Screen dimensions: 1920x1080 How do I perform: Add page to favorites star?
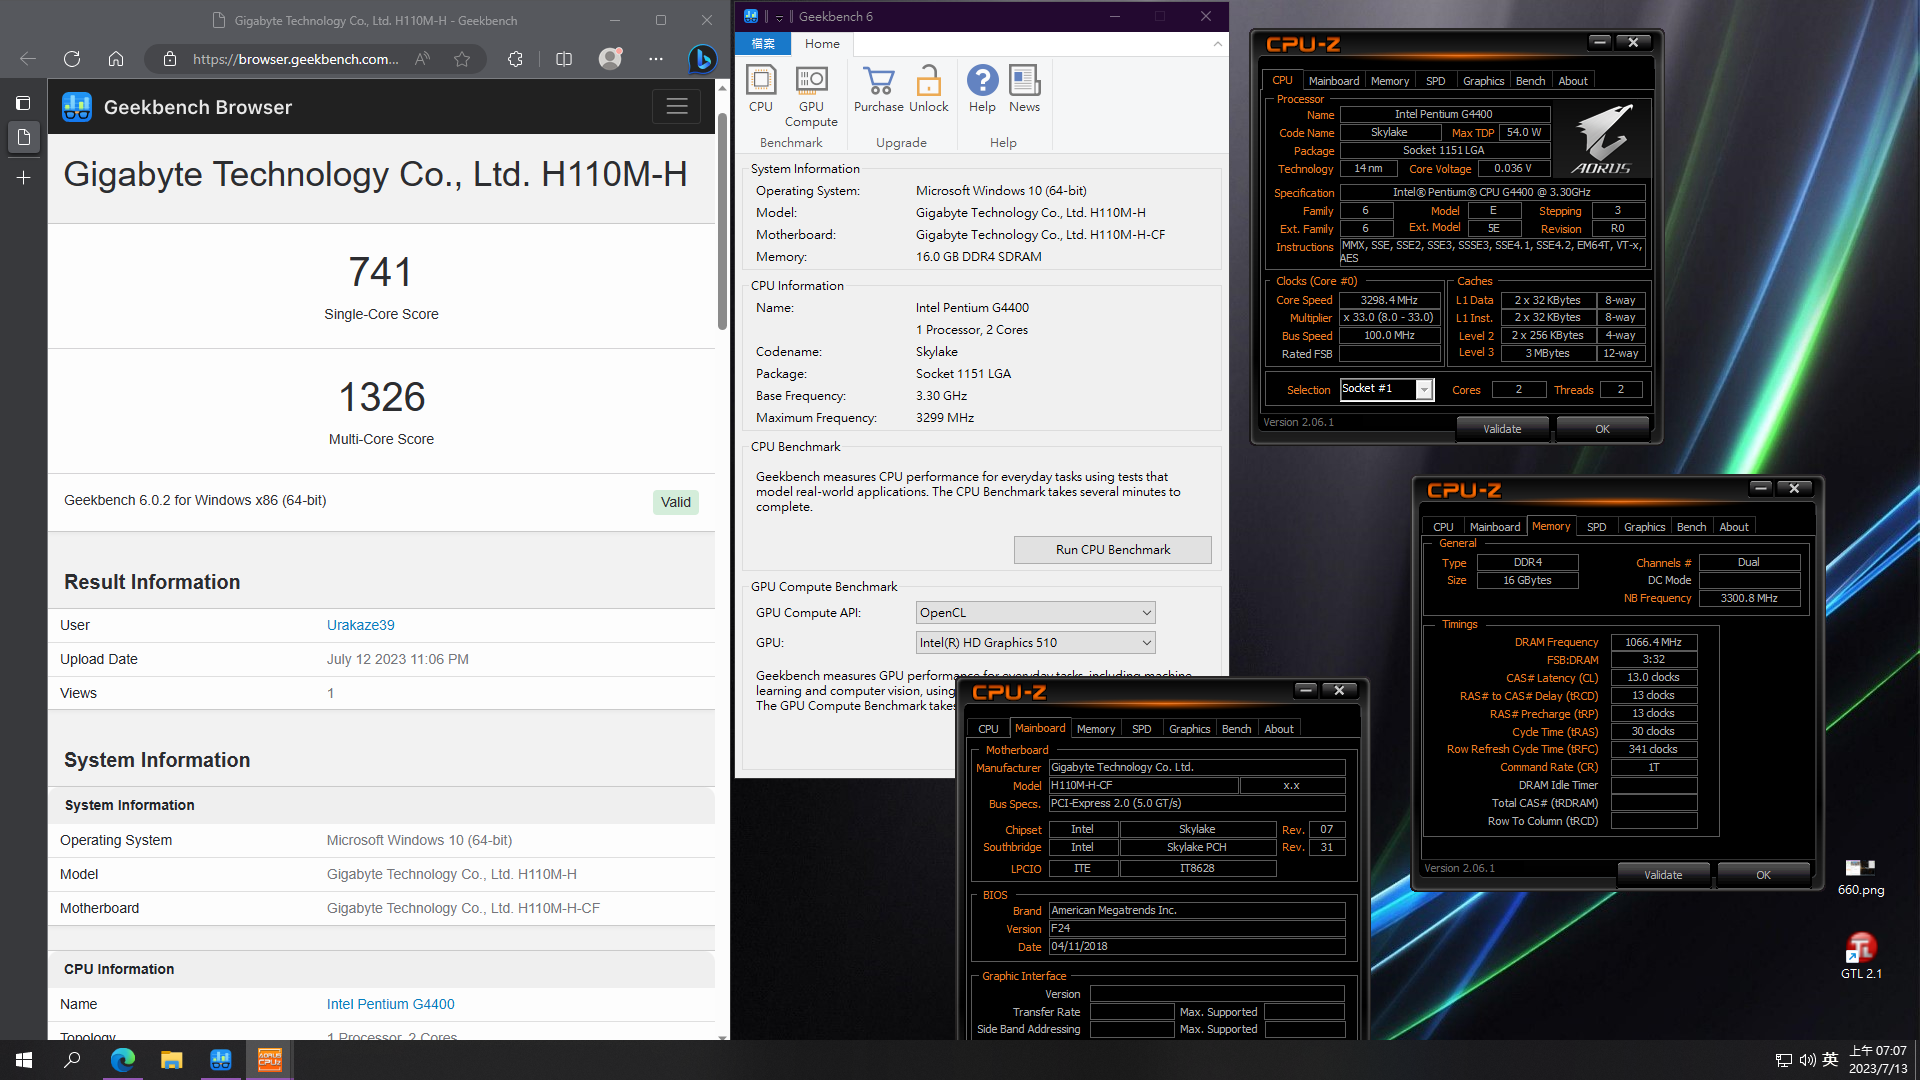[461, 59]
